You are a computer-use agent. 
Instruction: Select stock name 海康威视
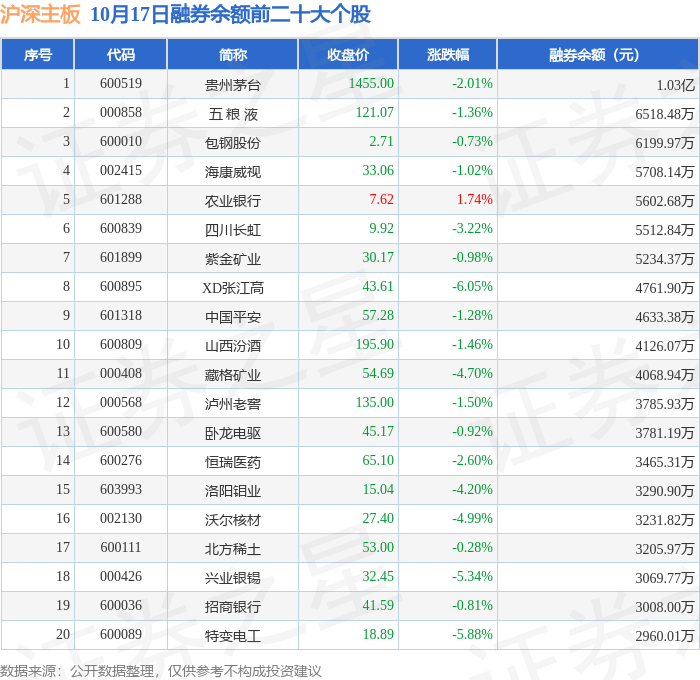pos(233,171)
